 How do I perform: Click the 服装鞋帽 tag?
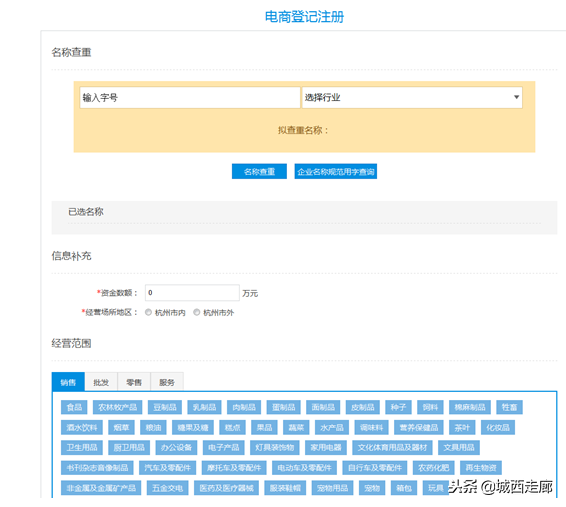pyautogui.click(x=285, y=488)
